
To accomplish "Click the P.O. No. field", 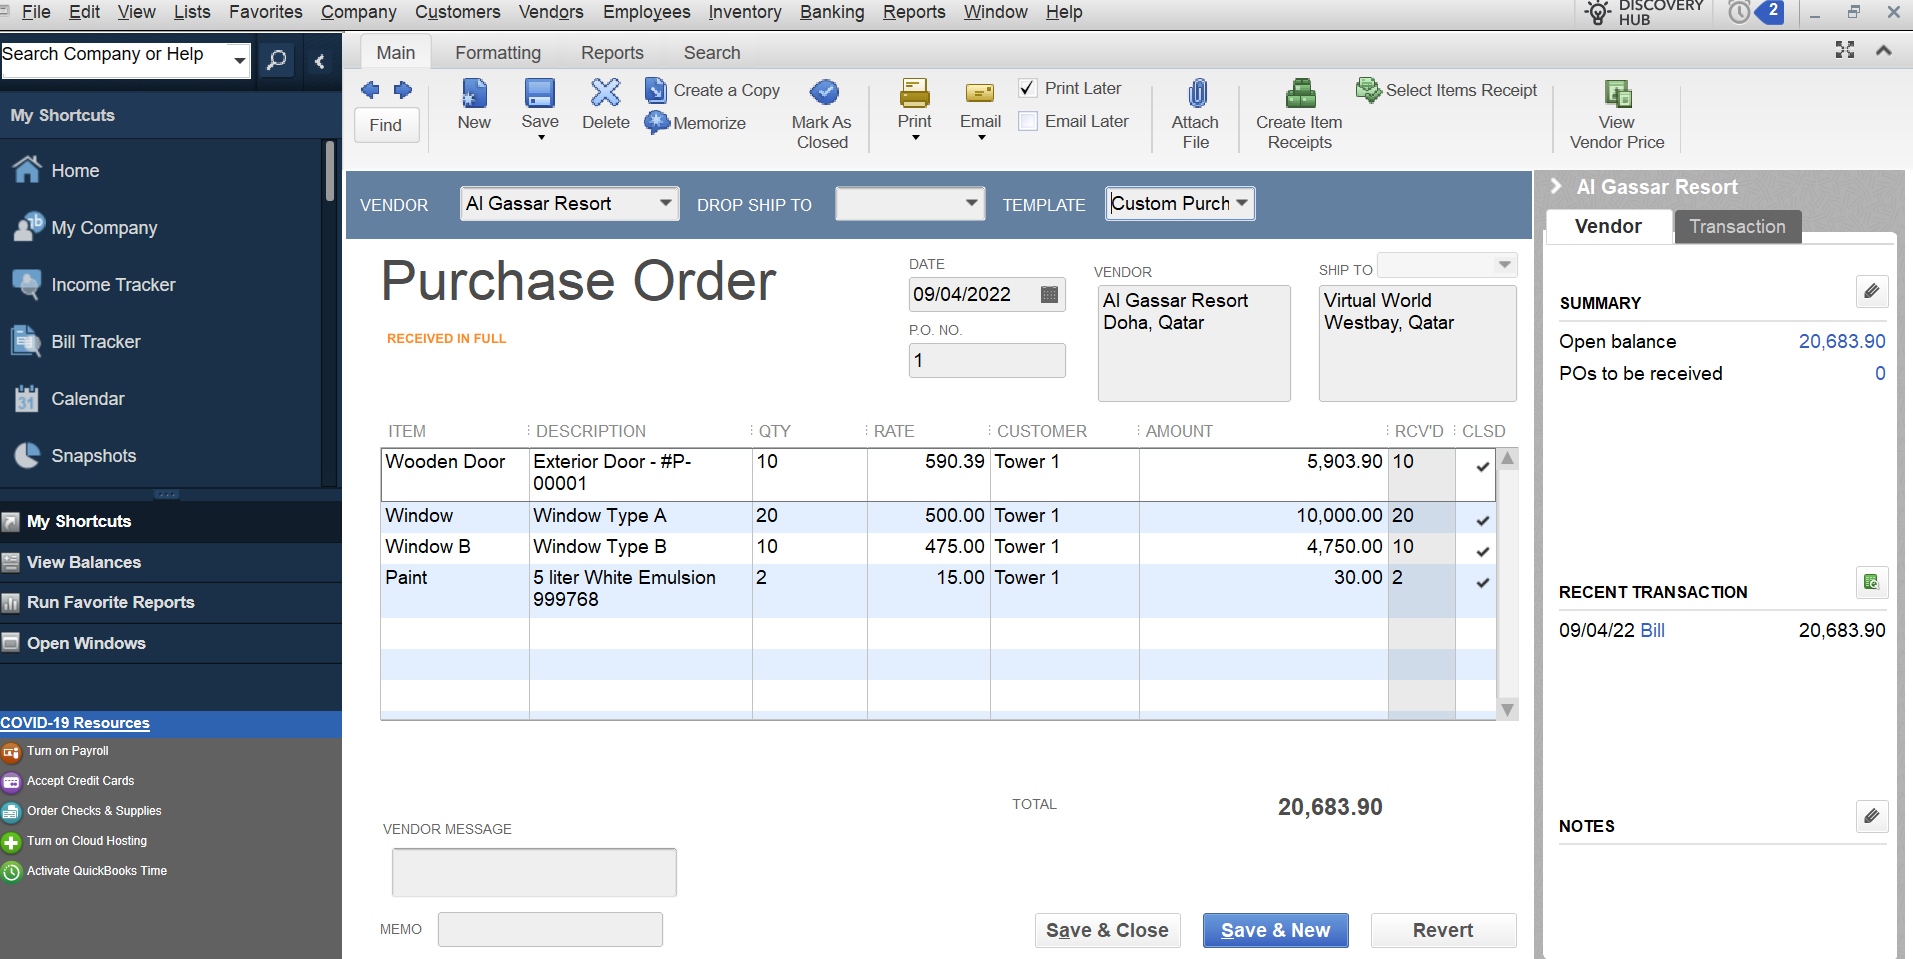I will (987, 360).
